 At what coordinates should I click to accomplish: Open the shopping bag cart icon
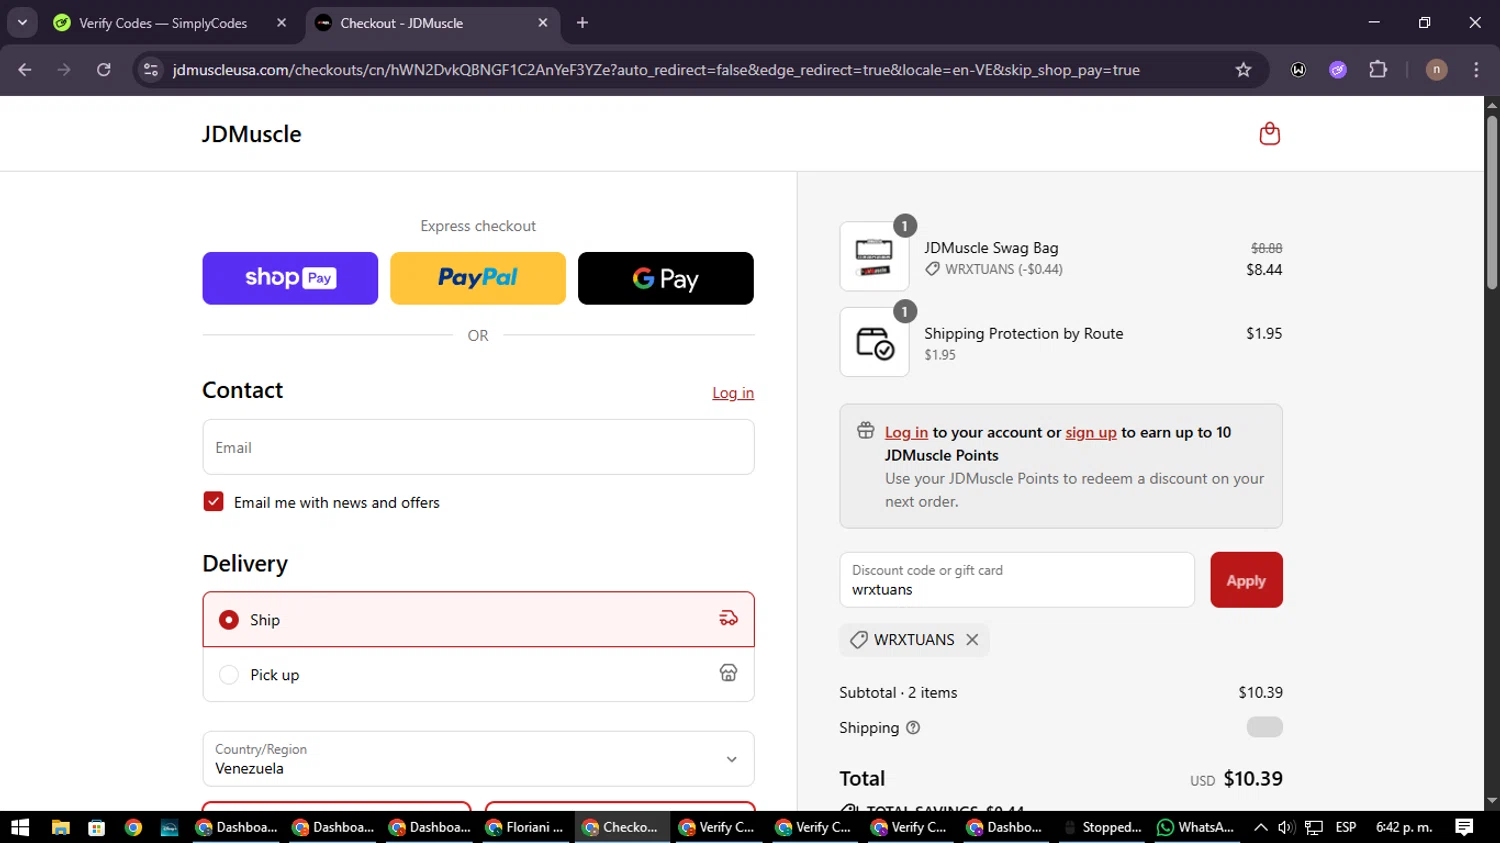click(x=1269, y=134)
